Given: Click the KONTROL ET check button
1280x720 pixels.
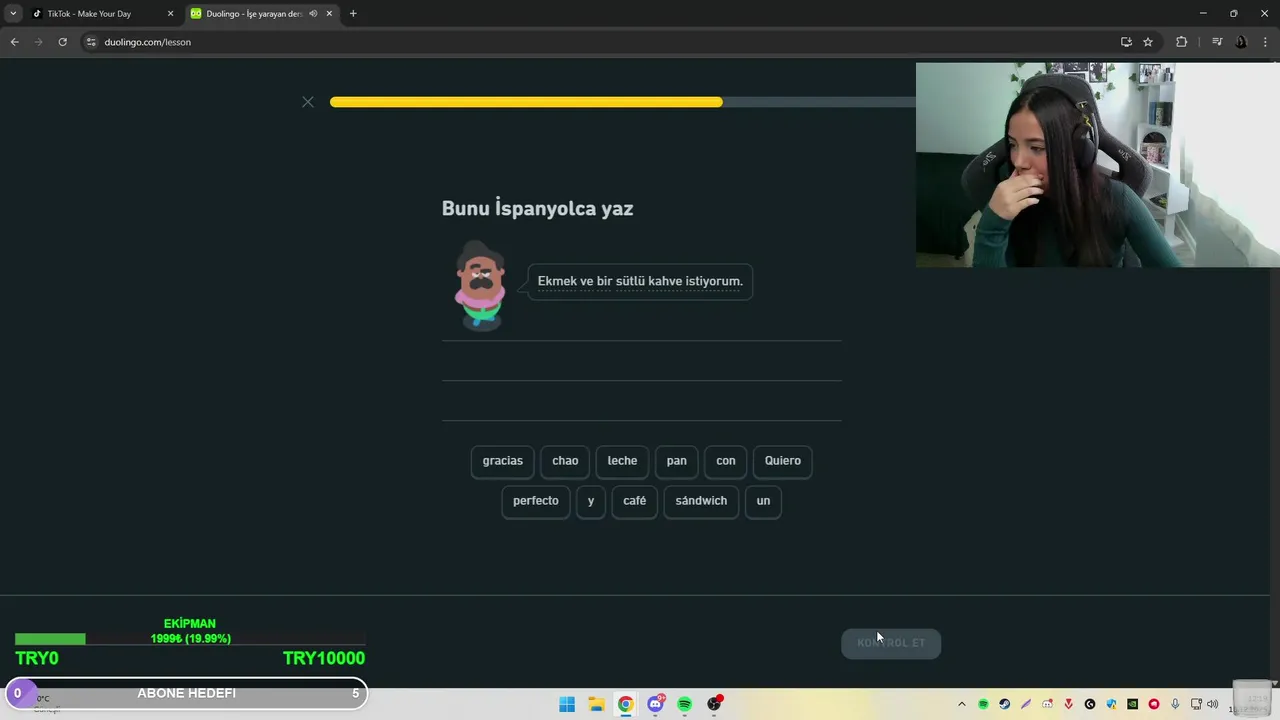Looking at the screenshot, I should pos(891,643).
